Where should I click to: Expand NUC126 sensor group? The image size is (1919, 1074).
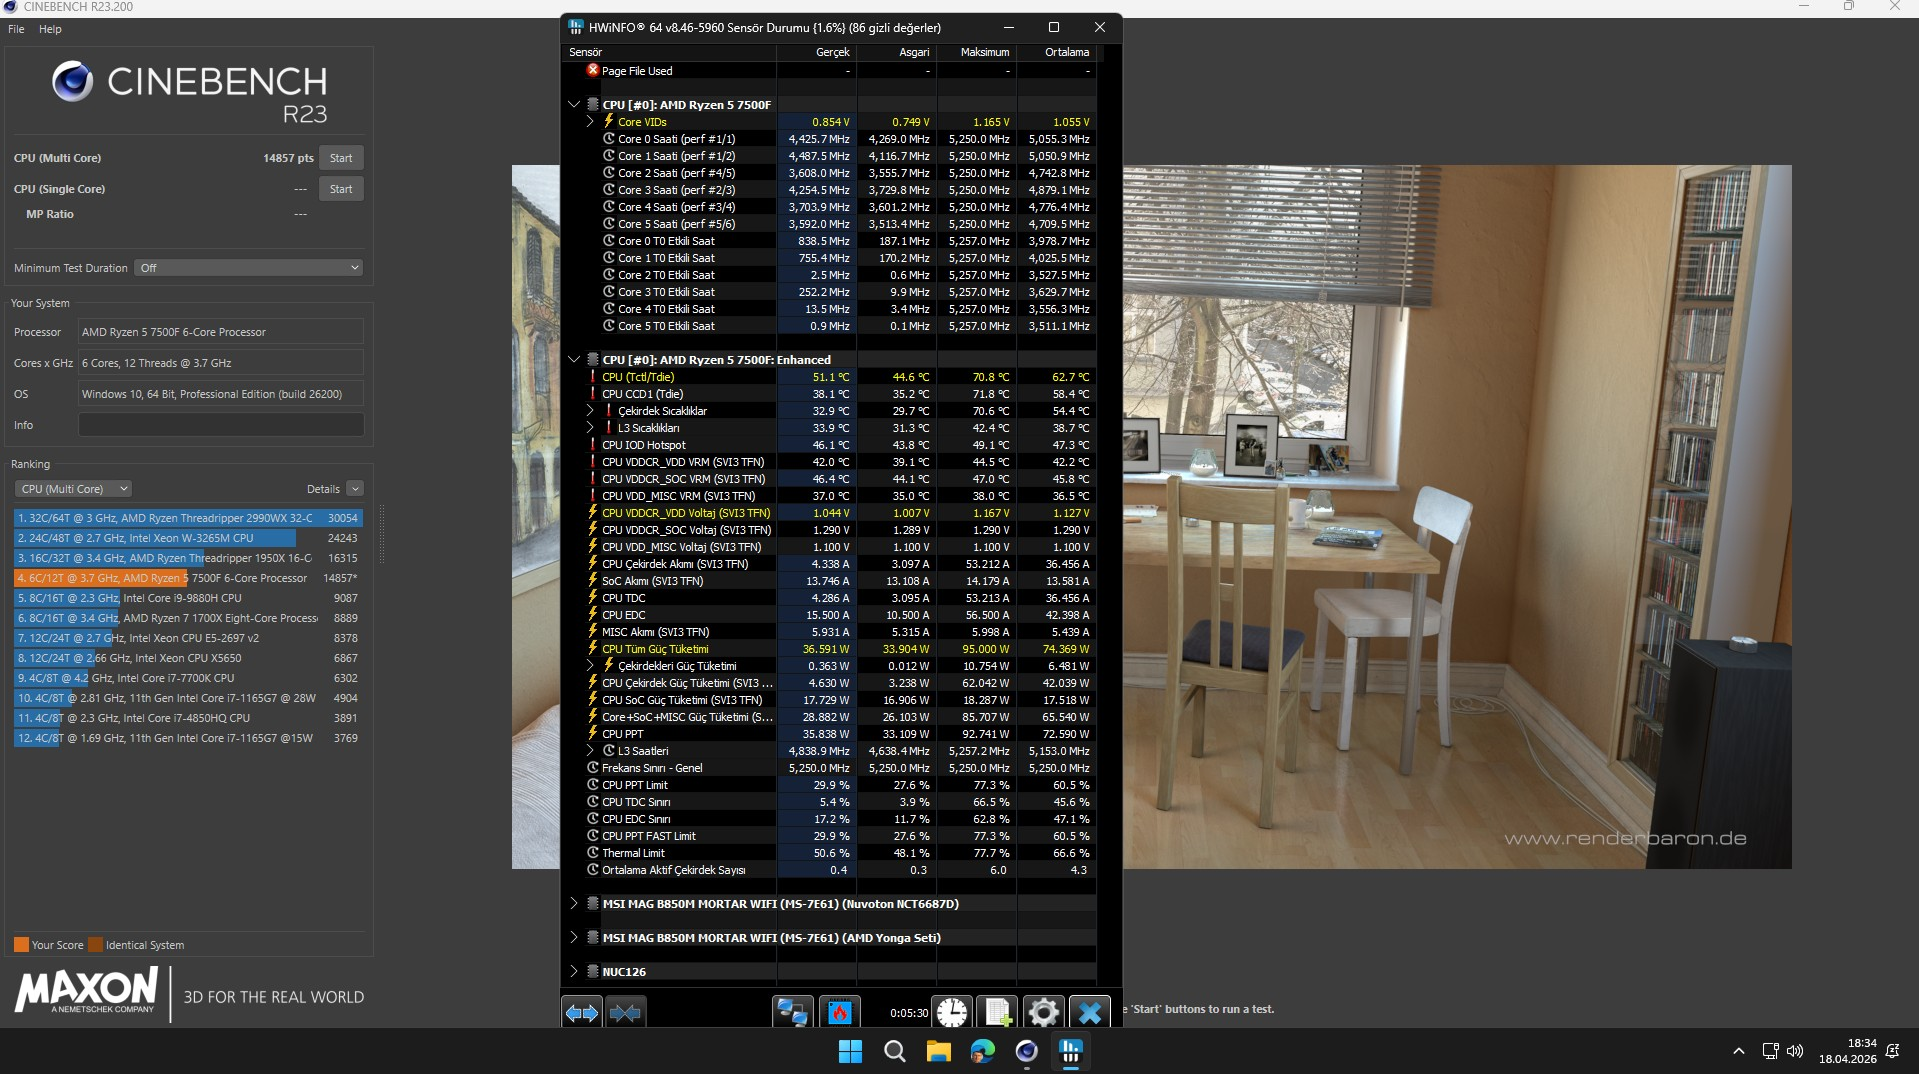(574, 971)
